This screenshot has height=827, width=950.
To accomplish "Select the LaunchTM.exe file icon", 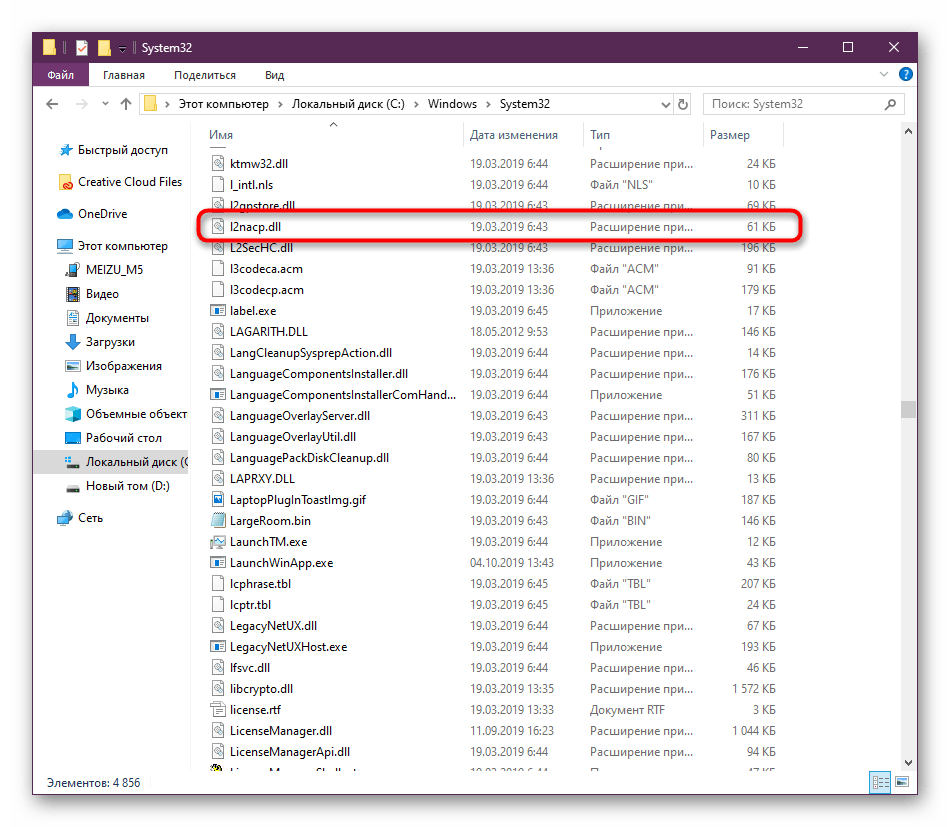I will 219,542.
